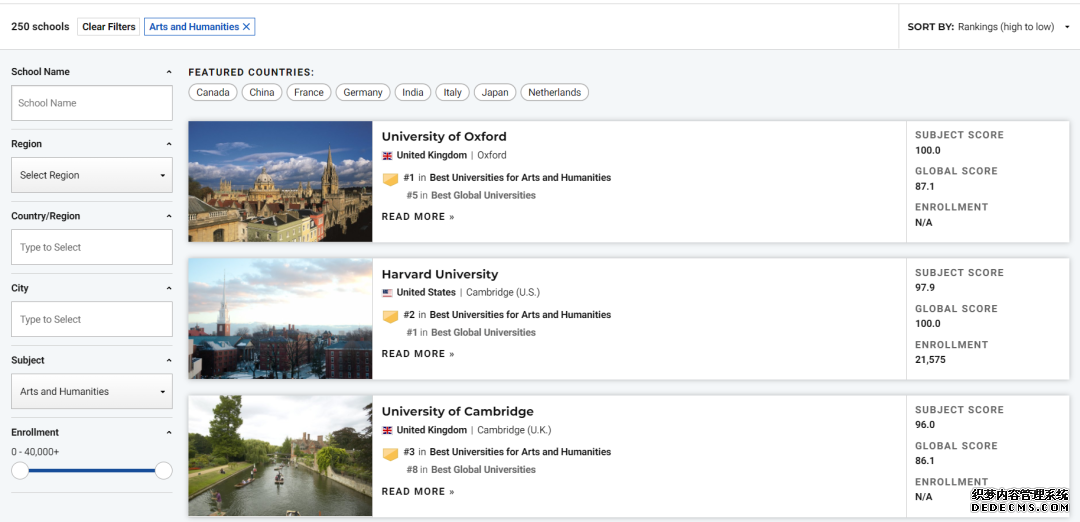1080x522 pixels.
Task: Click Cambridge's global score 86.1
Action: point(925,461)
